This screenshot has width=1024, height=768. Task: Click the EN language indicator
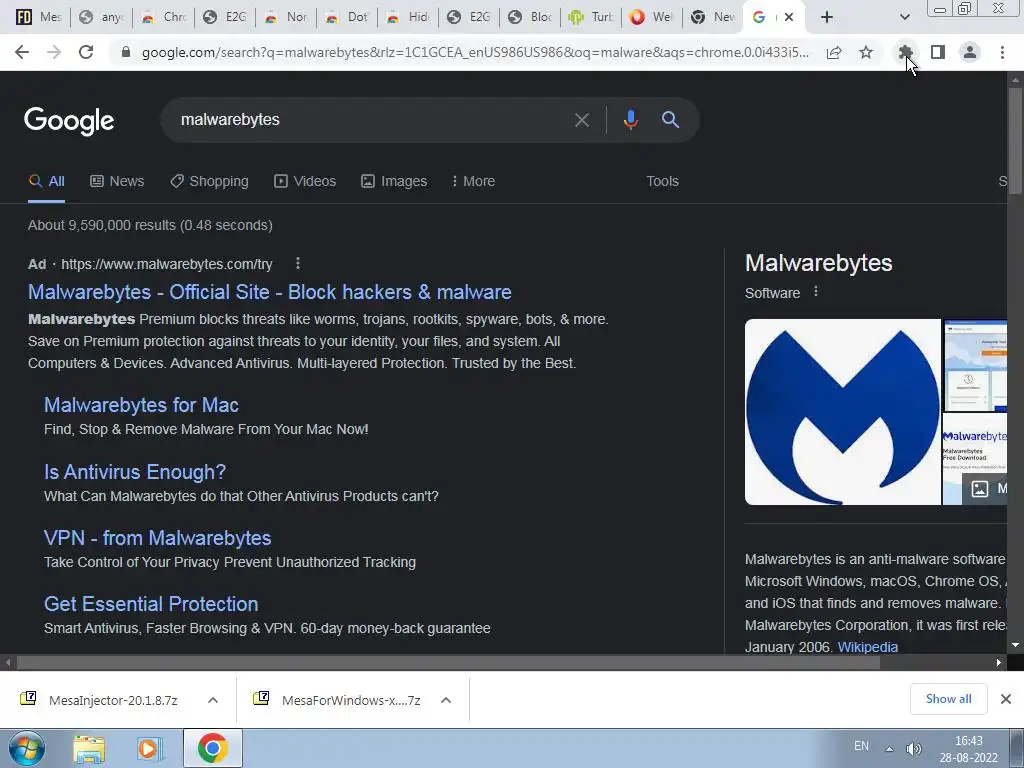pyautogui.click(x=861, y=746)
